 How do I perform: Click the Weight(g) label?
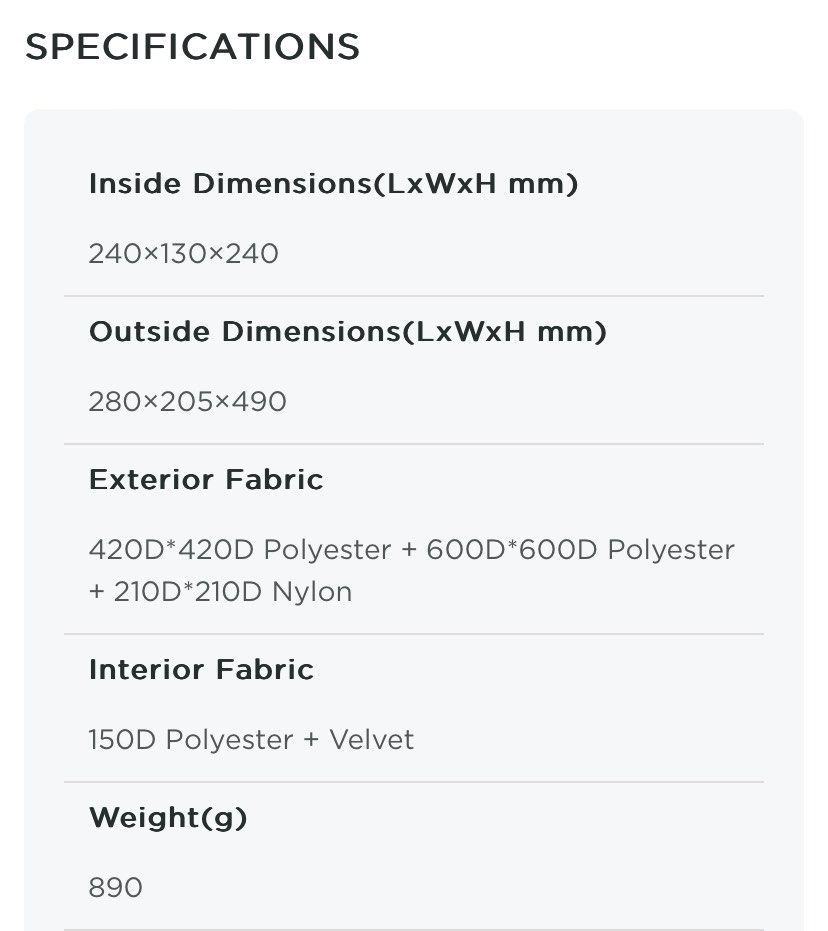[x=168, y=818]
